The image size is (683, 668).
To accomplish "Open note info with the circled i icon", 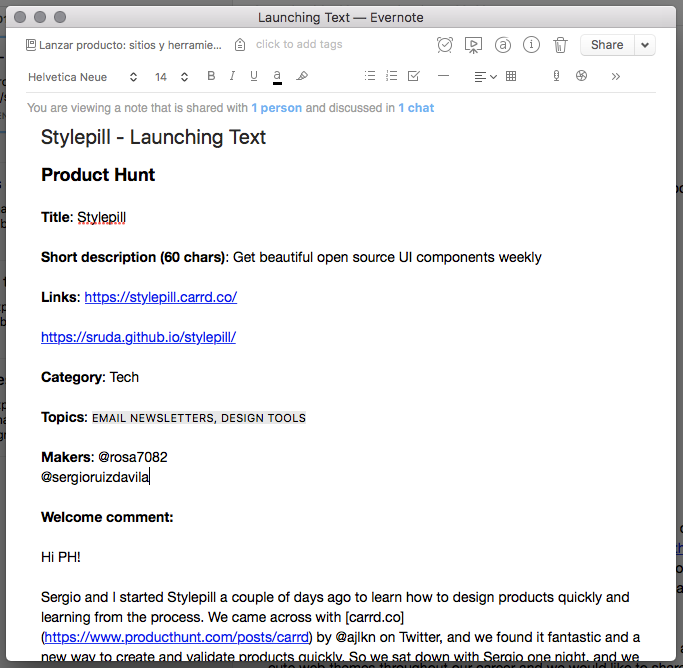I will coord(531,44).
